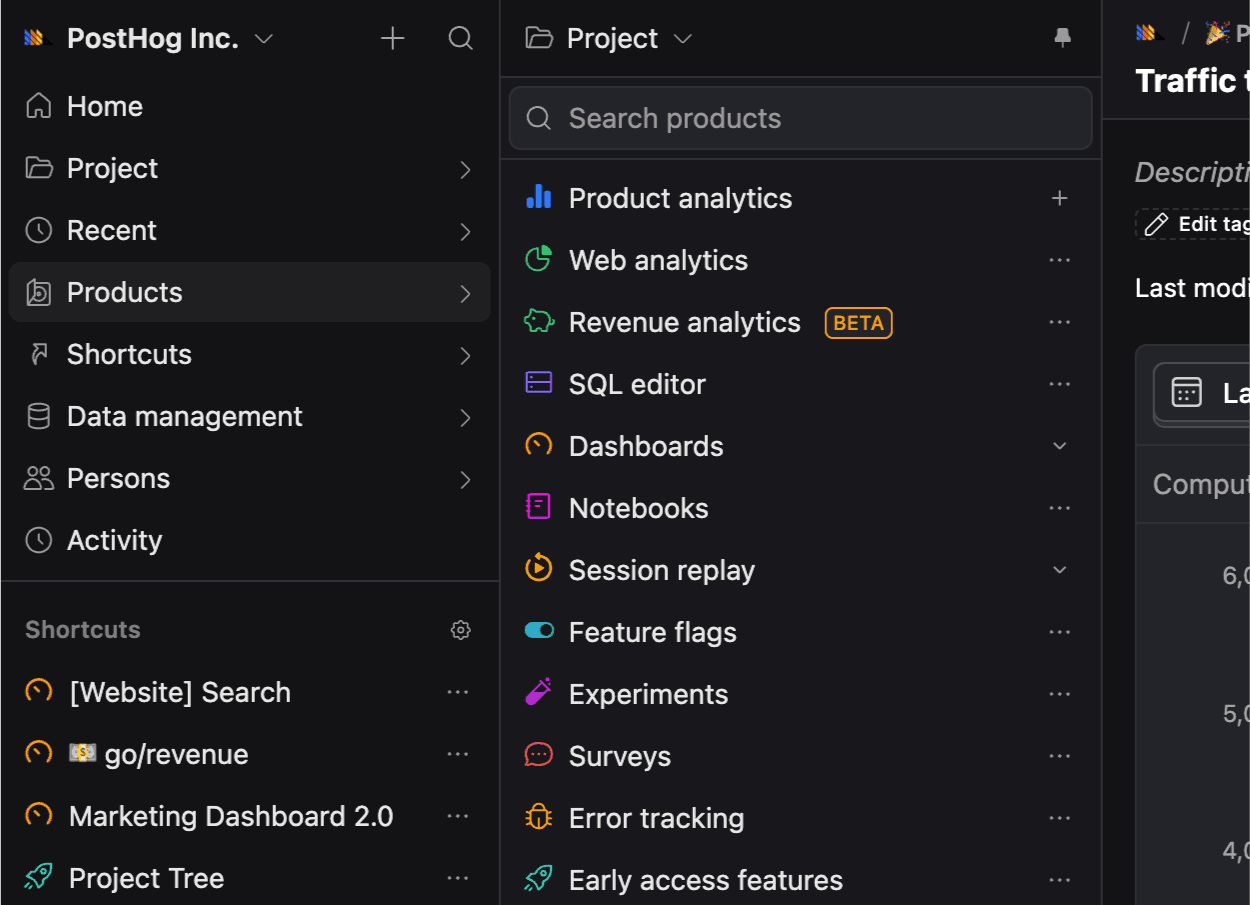Open the [Website] Search shortcut

(180, 692)
